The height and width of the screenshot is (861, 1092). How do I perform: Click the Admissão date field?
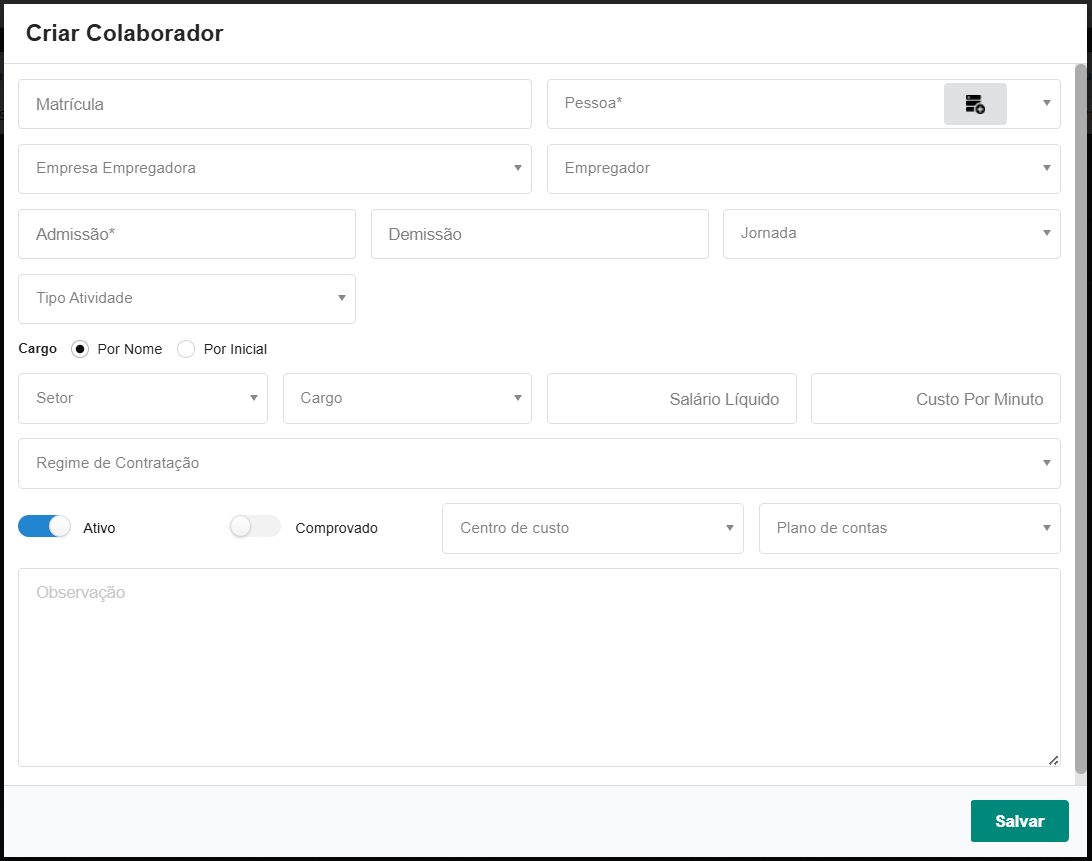tap(187, 234)
